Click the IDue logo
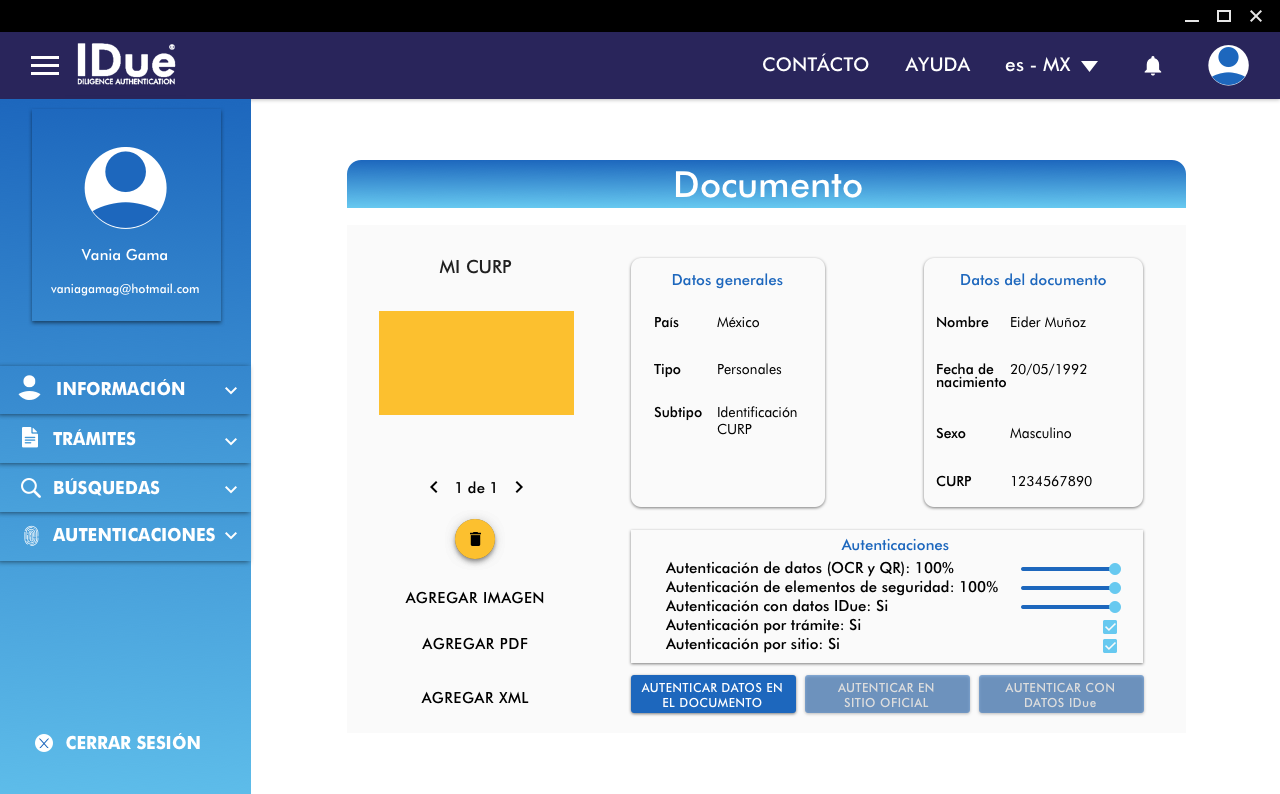1280x794 pixels. click(x=126, y=64)
